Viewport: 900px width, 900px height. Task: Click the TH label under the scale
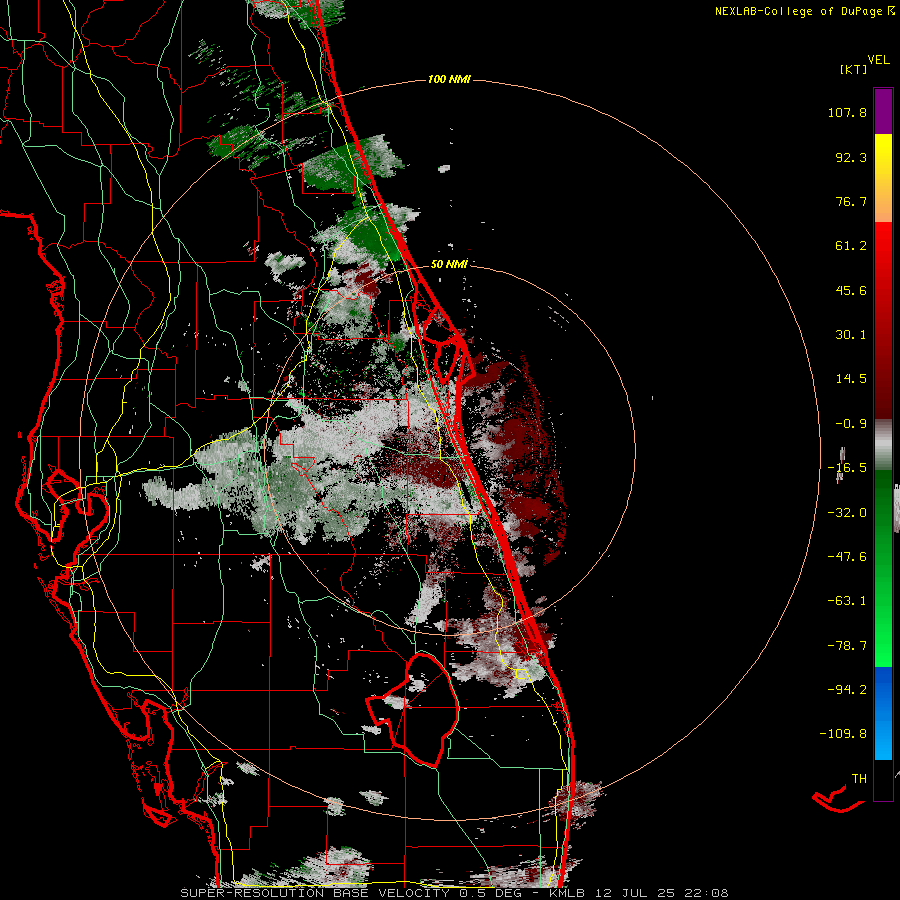(859, 779)
